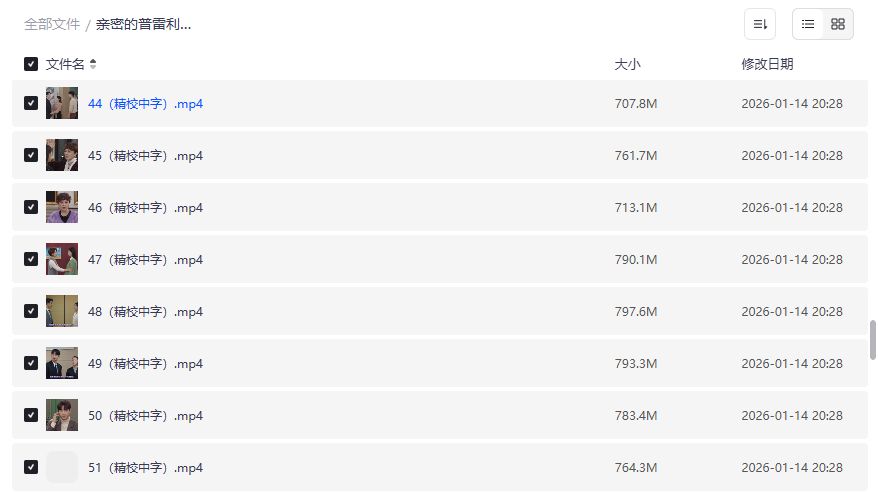Screen dimensions: 878x495
Task: Open the sort order icon
Action: click(x=760, y=24)
